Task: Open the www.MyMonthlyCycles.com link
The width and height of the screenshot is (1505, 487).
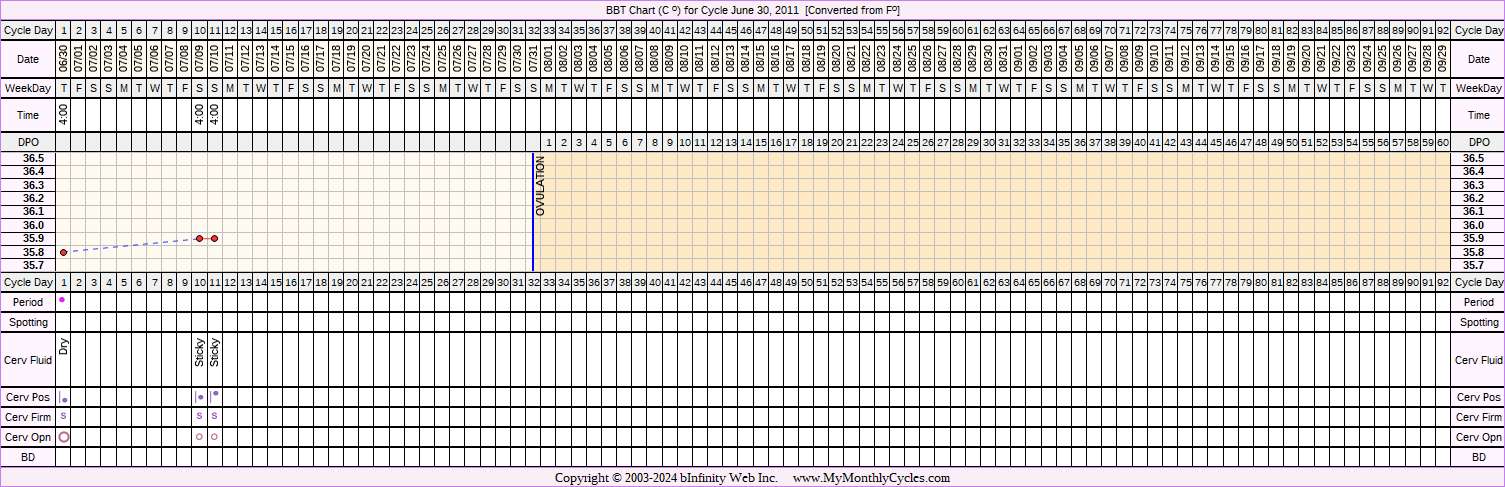Action: (871, 478)
